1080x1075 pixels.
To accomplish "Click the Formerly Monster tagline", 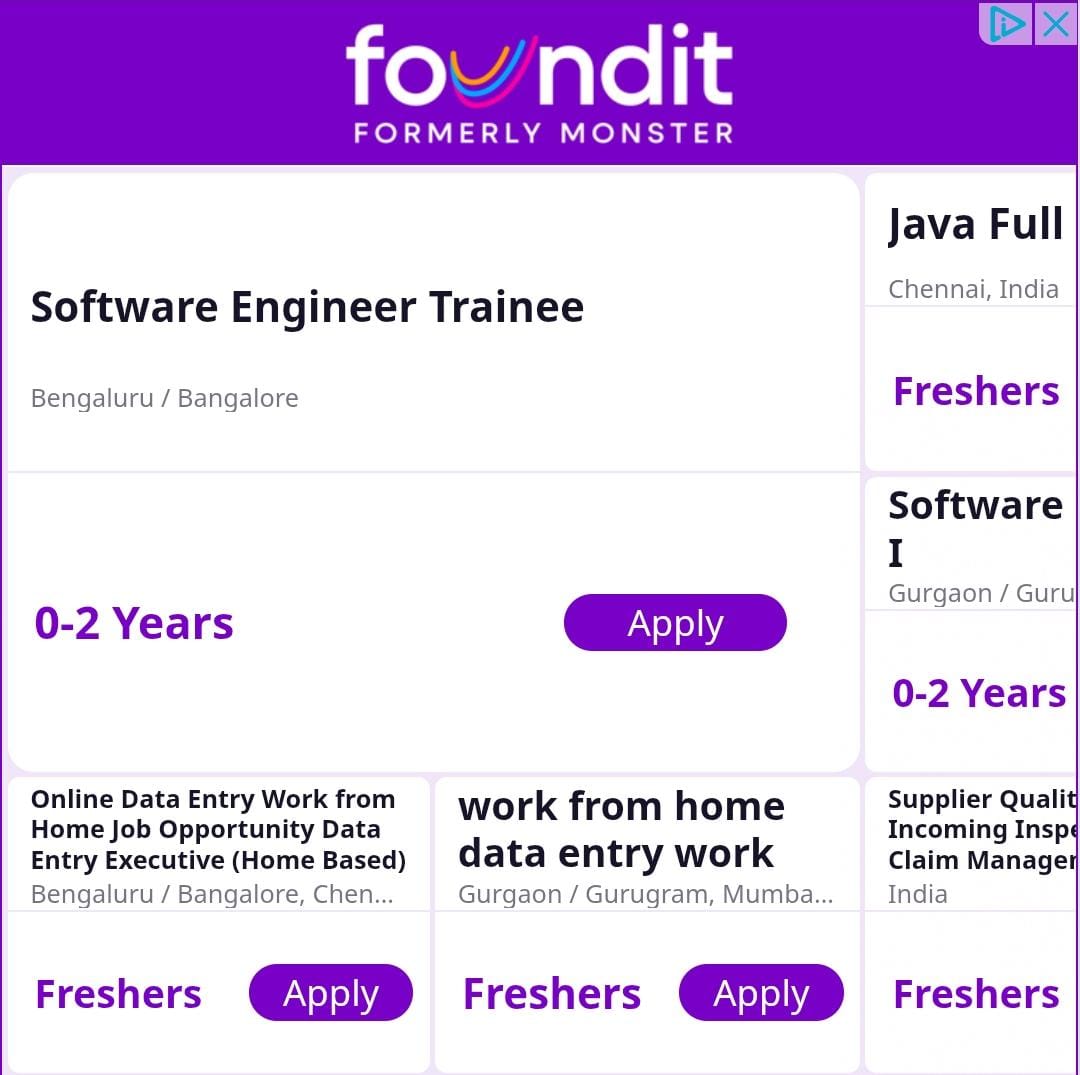I will (543, 133).
